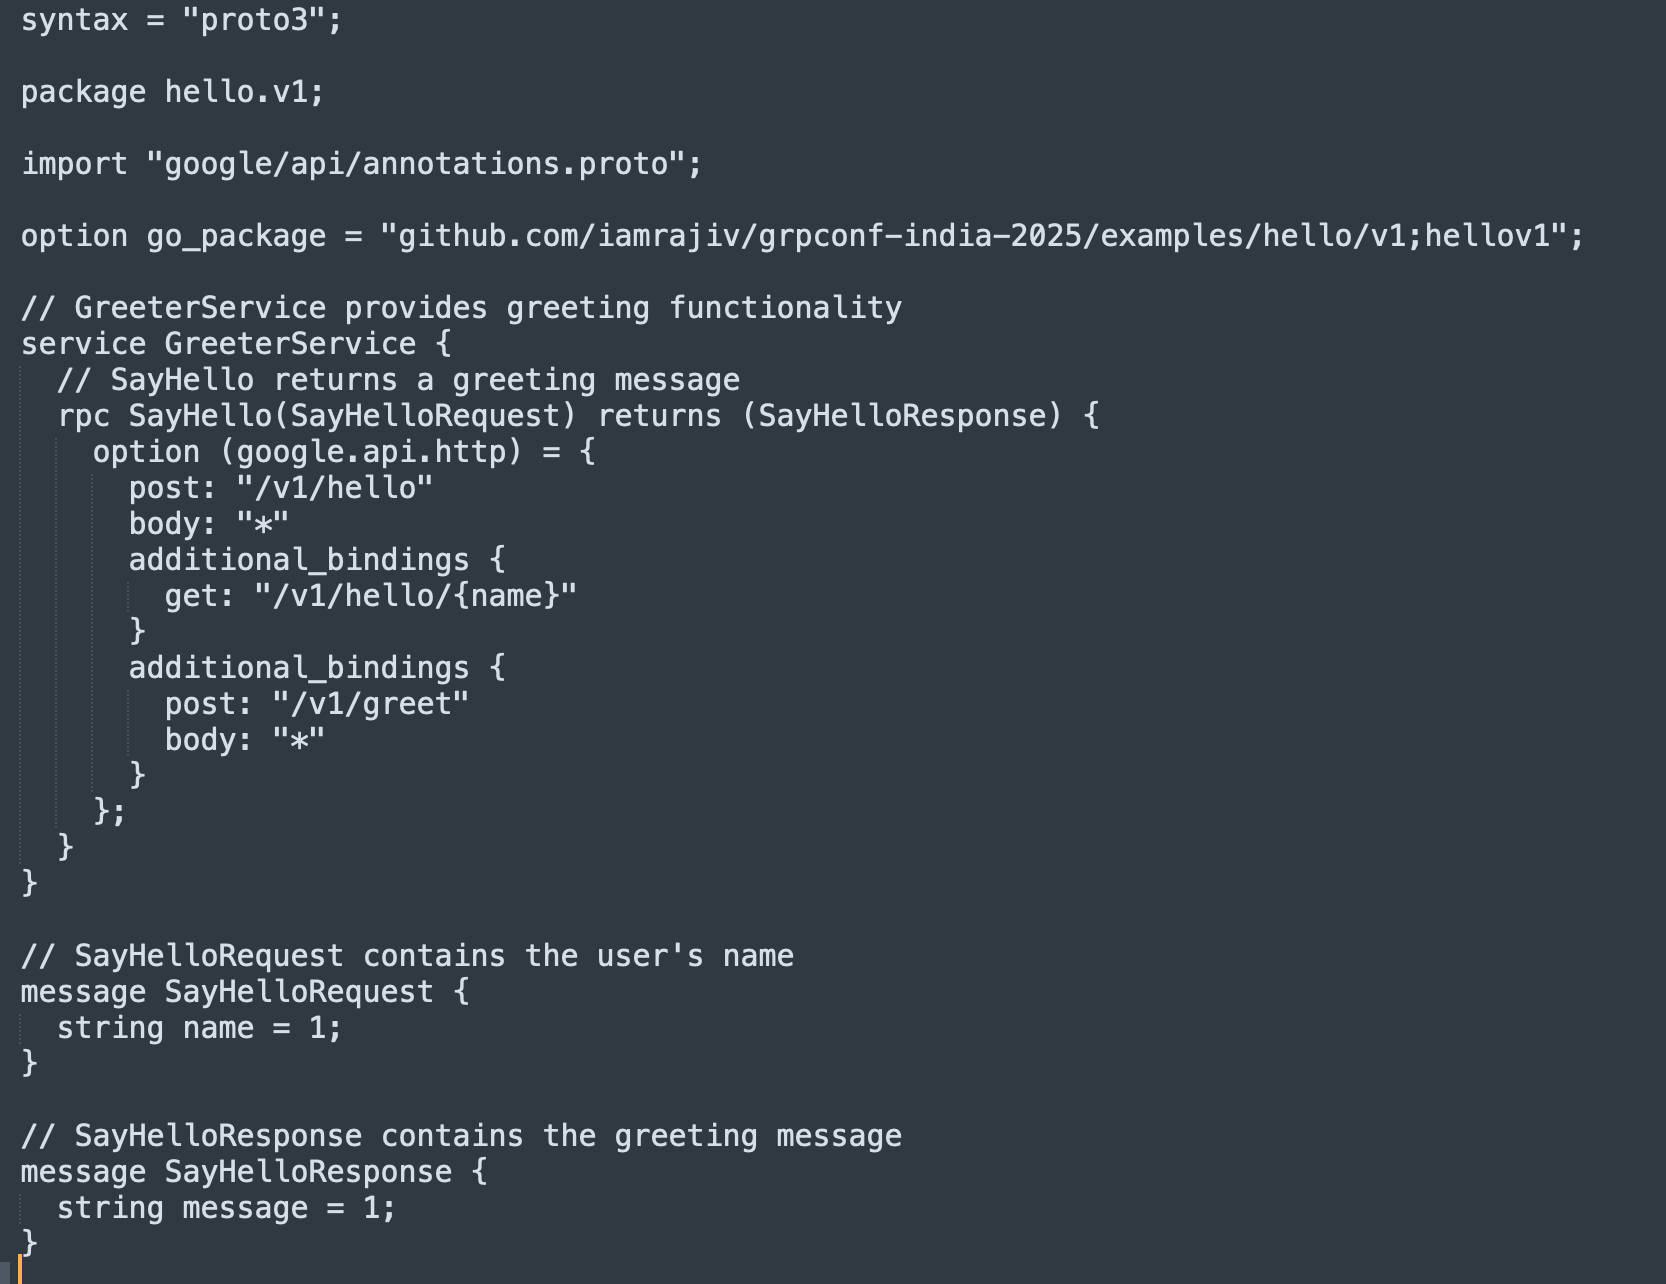Click the service GreeterService opening brace

pos(443,344)
